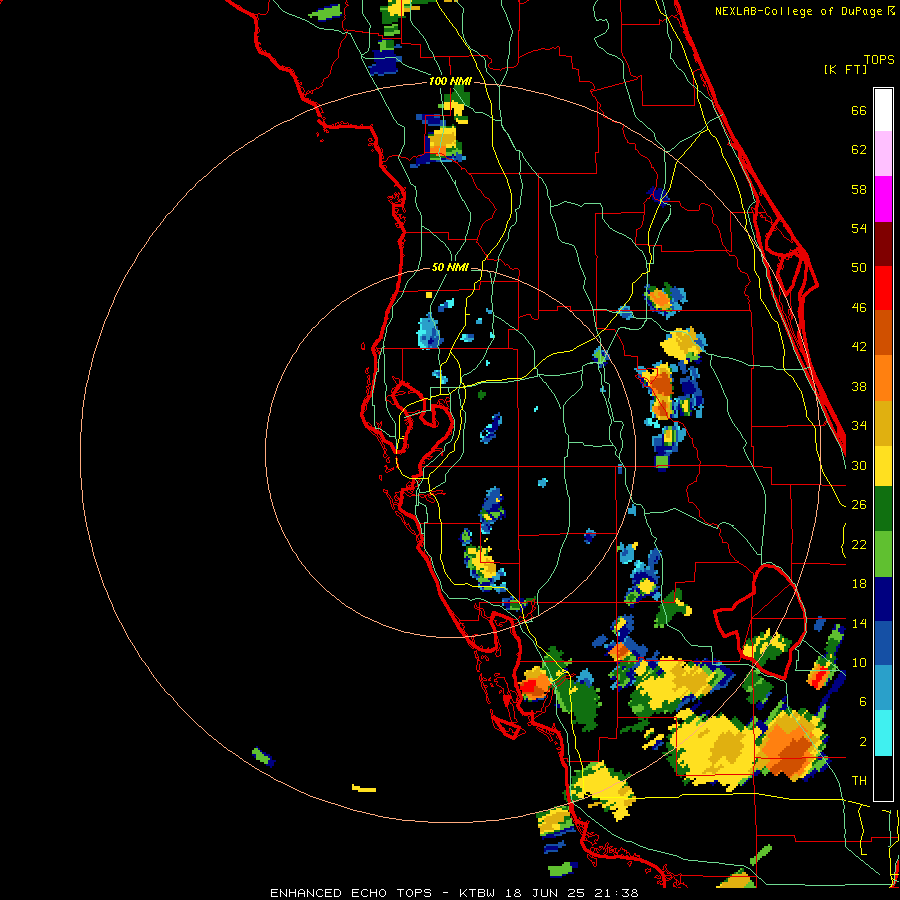Click the light pink legend swatch

point(883,154)
